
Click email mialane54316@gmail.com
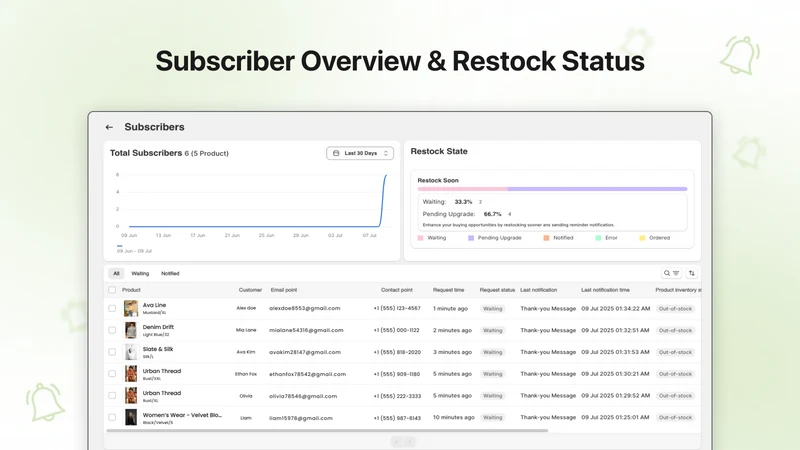point(306,330)
